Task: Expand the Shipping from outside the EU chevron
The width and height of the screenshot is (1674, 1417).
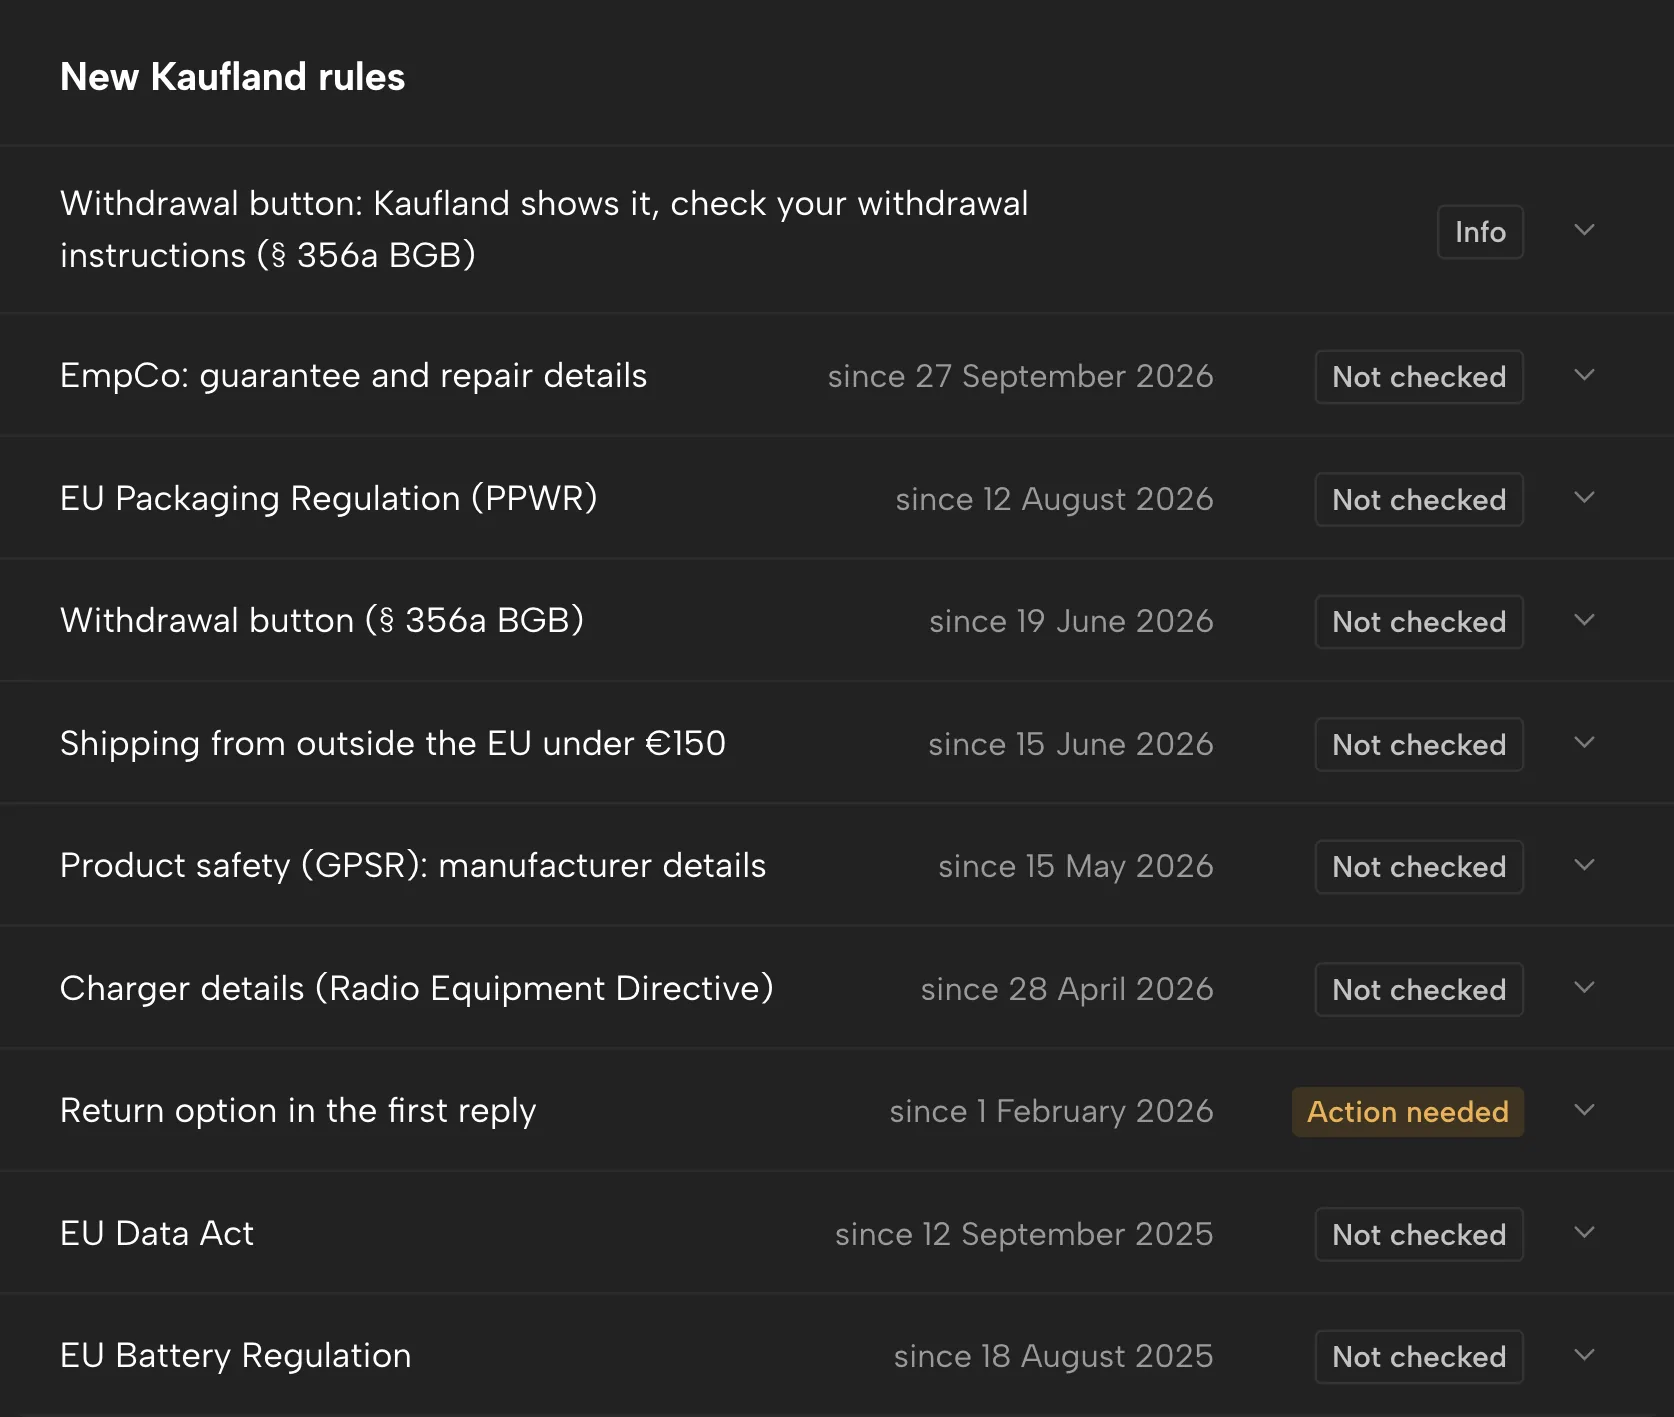Action: 1584,743
